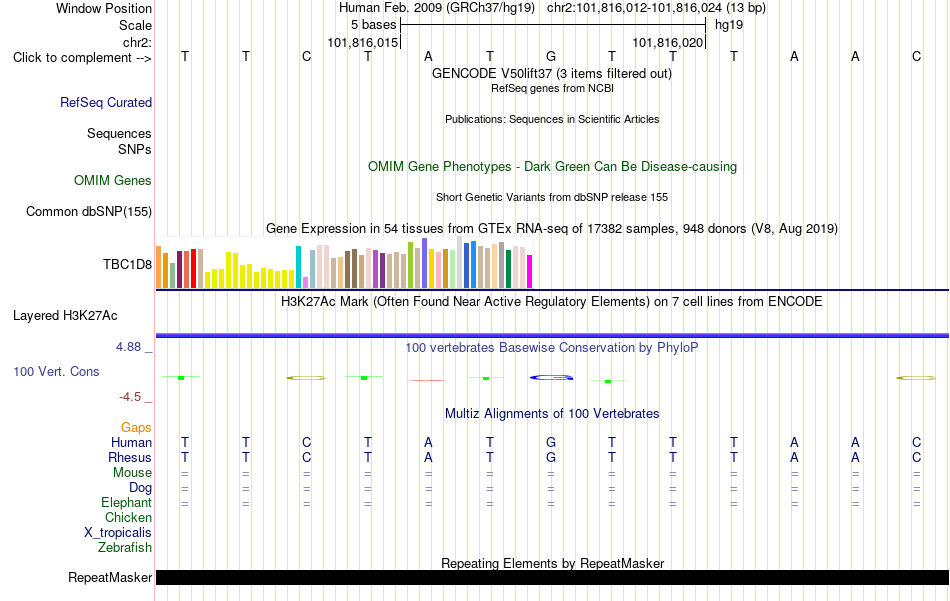Click the hg19 label beside the scale bar
This screenshot has height=601, width=950.
(729, 25)
